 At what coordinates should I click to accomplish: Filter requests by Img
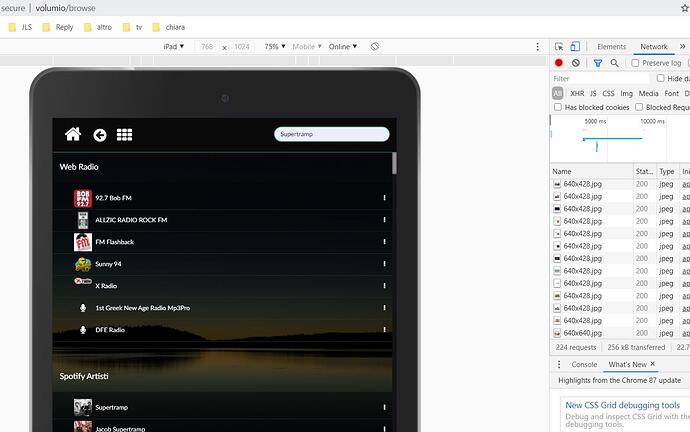[626, 93]
